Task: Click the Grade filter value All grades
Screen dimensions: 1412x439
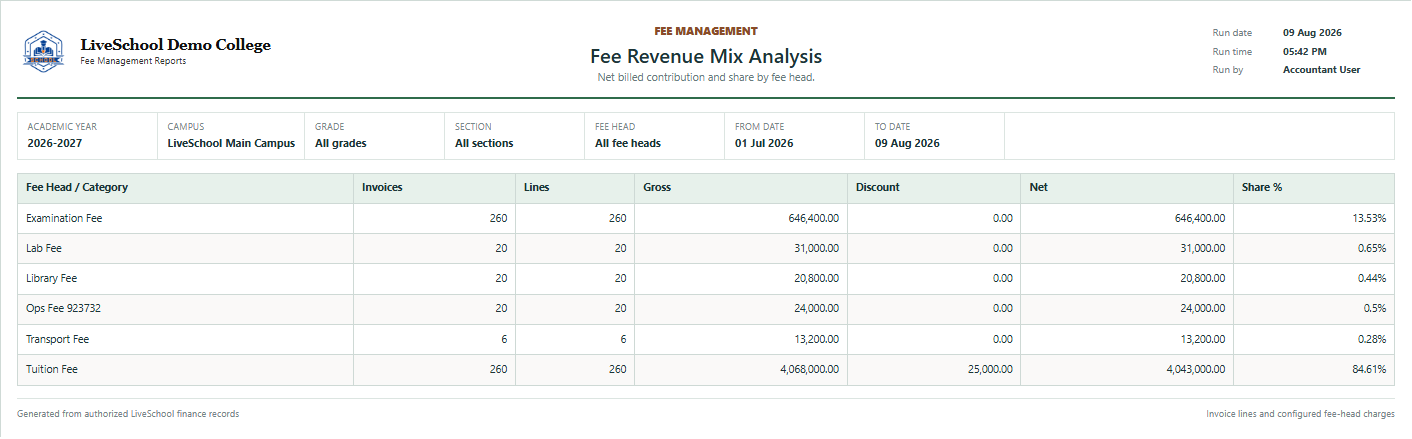Action: tap(341, 143)
